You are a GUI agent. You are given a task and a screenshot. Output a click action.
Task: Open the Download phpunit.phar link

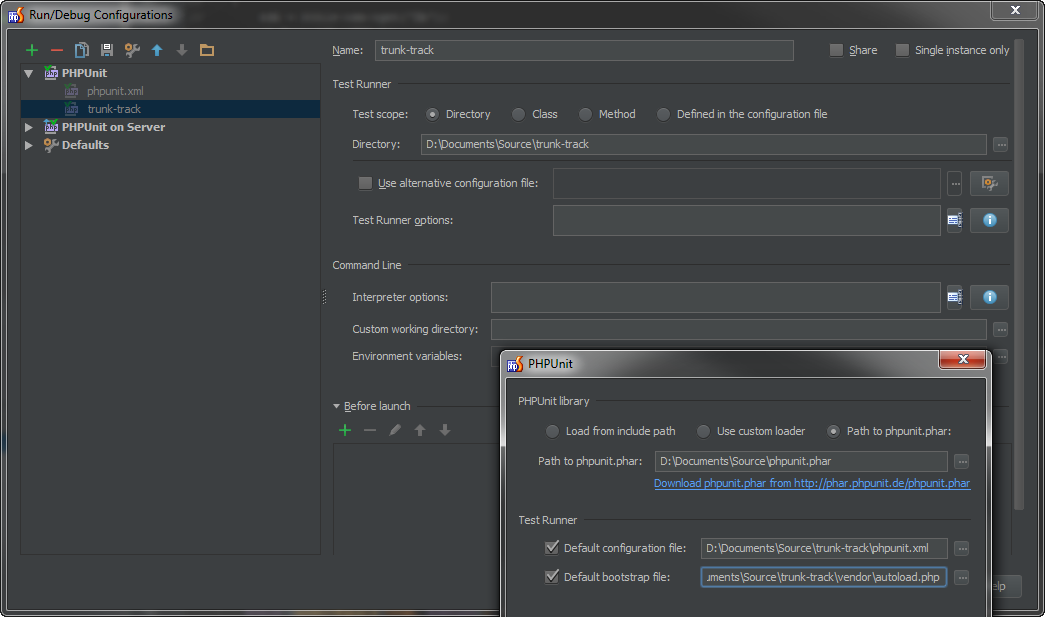coord(811,483)
